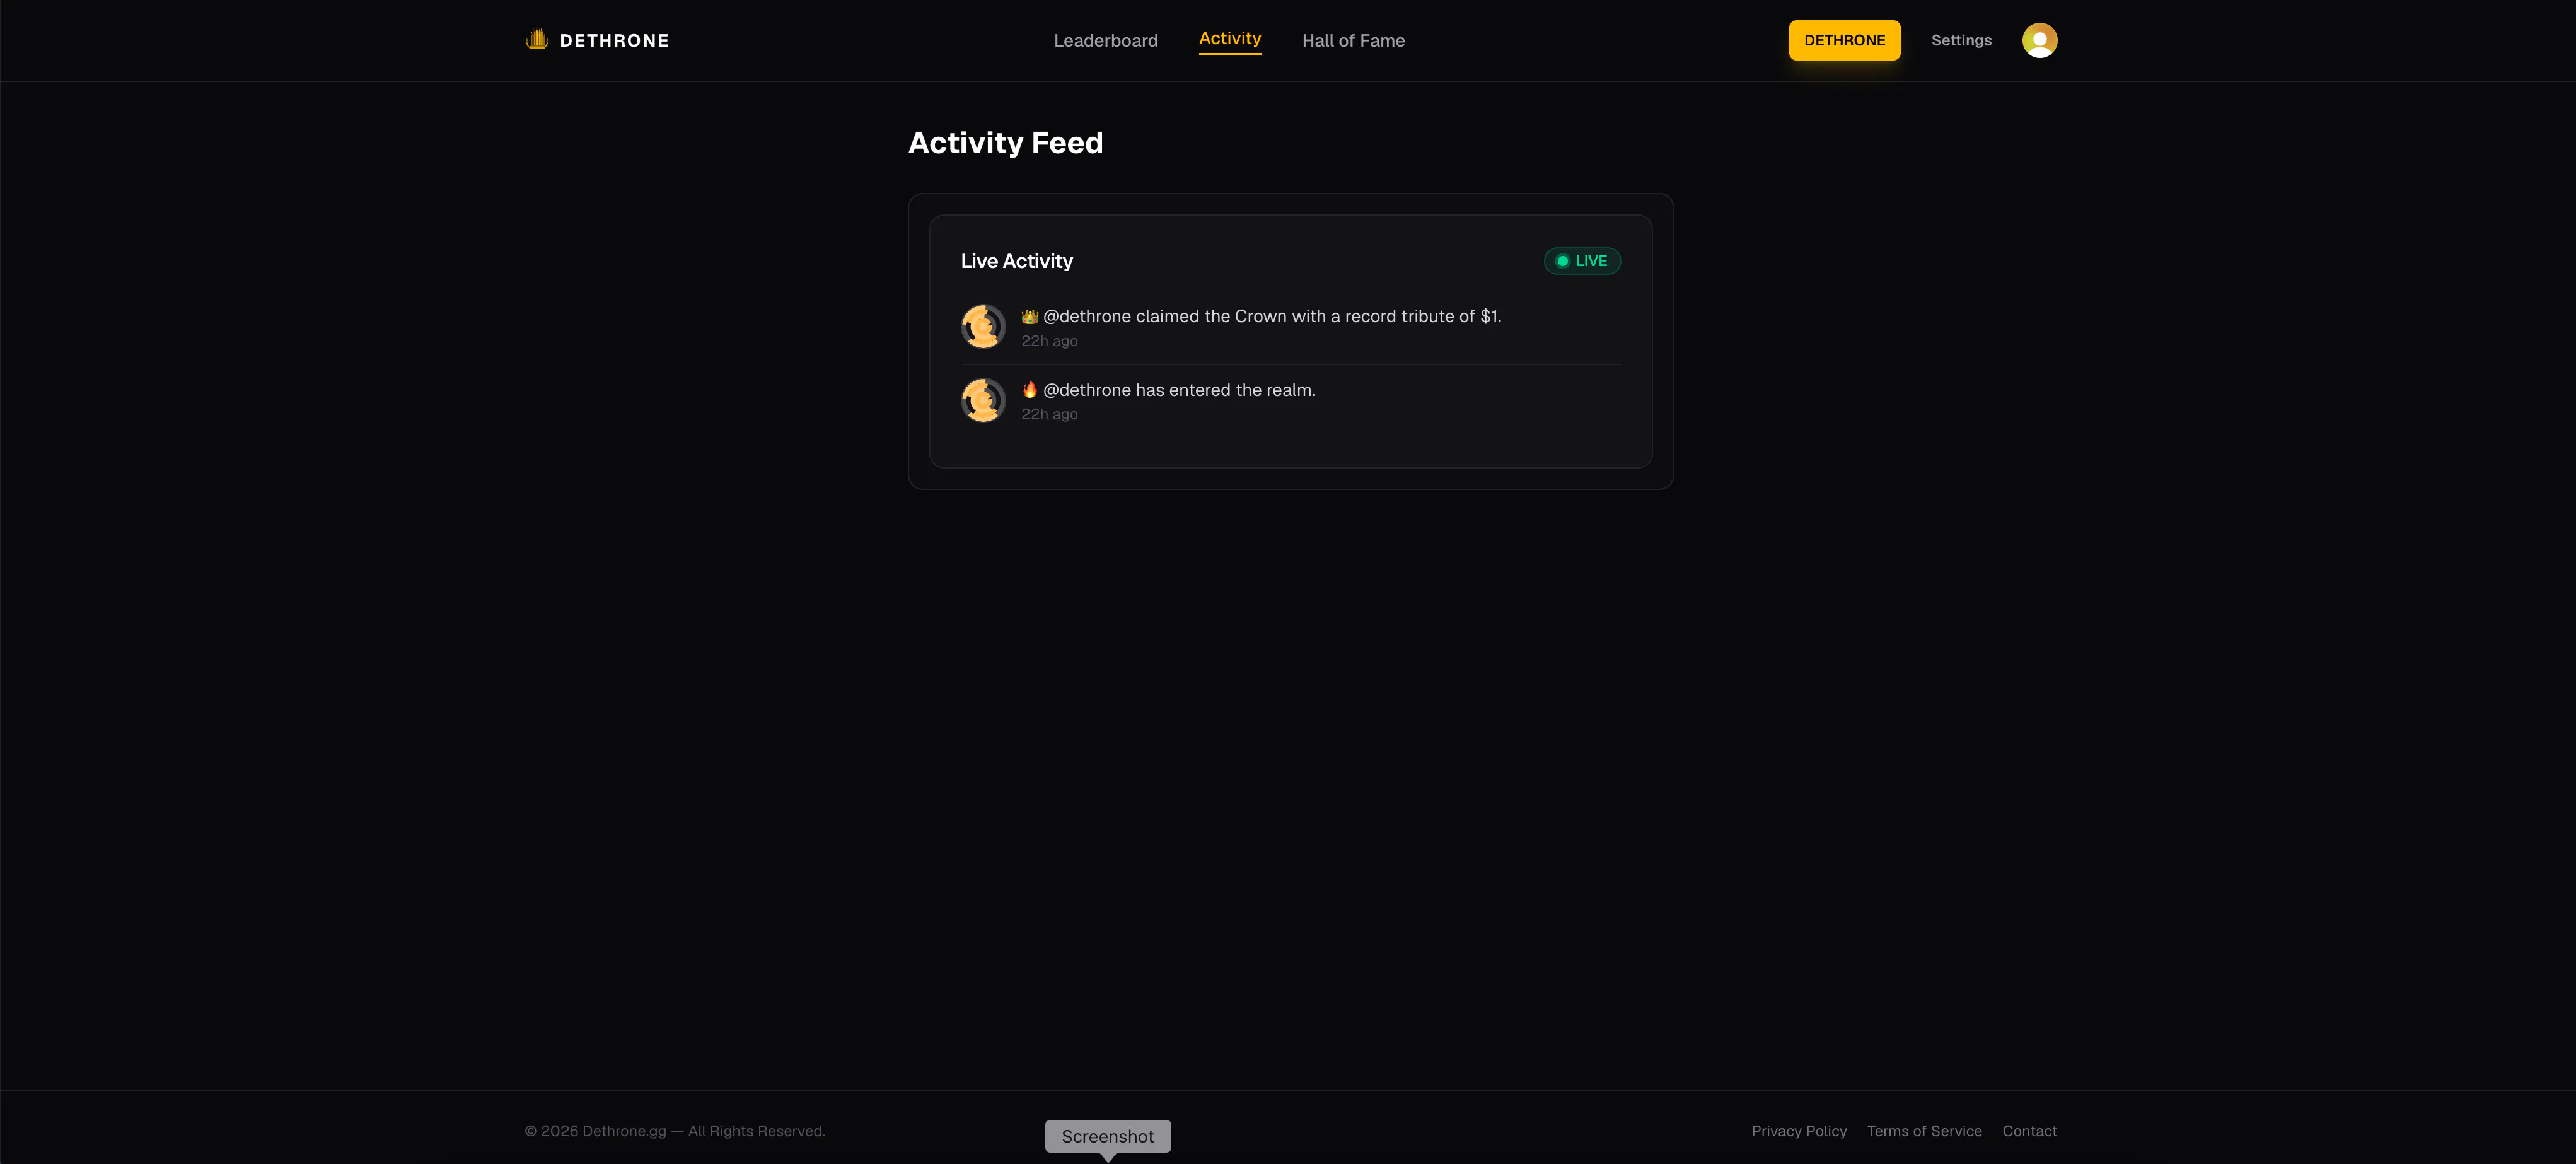This screenshot has width=2576, height=1164.
Task: Click the avatar beside the Crown claim entry
Action: pyautogui.click(x=983, y=327)
